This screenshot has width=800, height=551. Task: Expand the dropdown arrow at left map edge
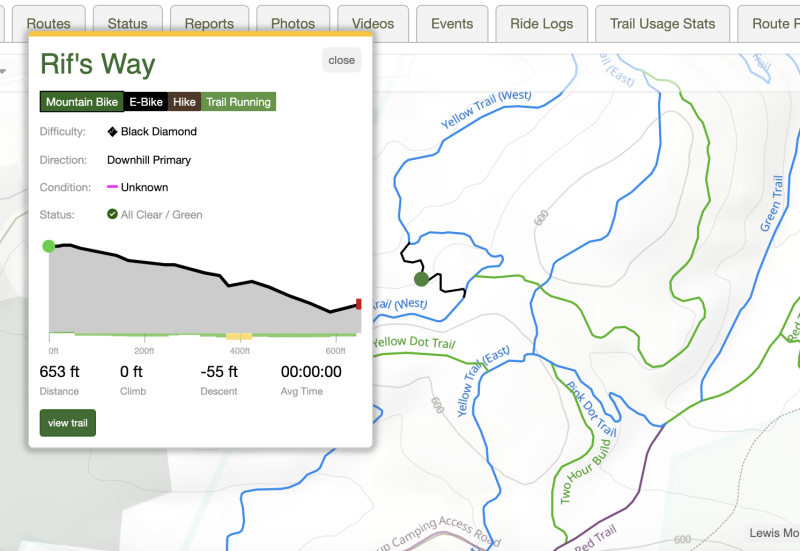click(x=3, y=71)
